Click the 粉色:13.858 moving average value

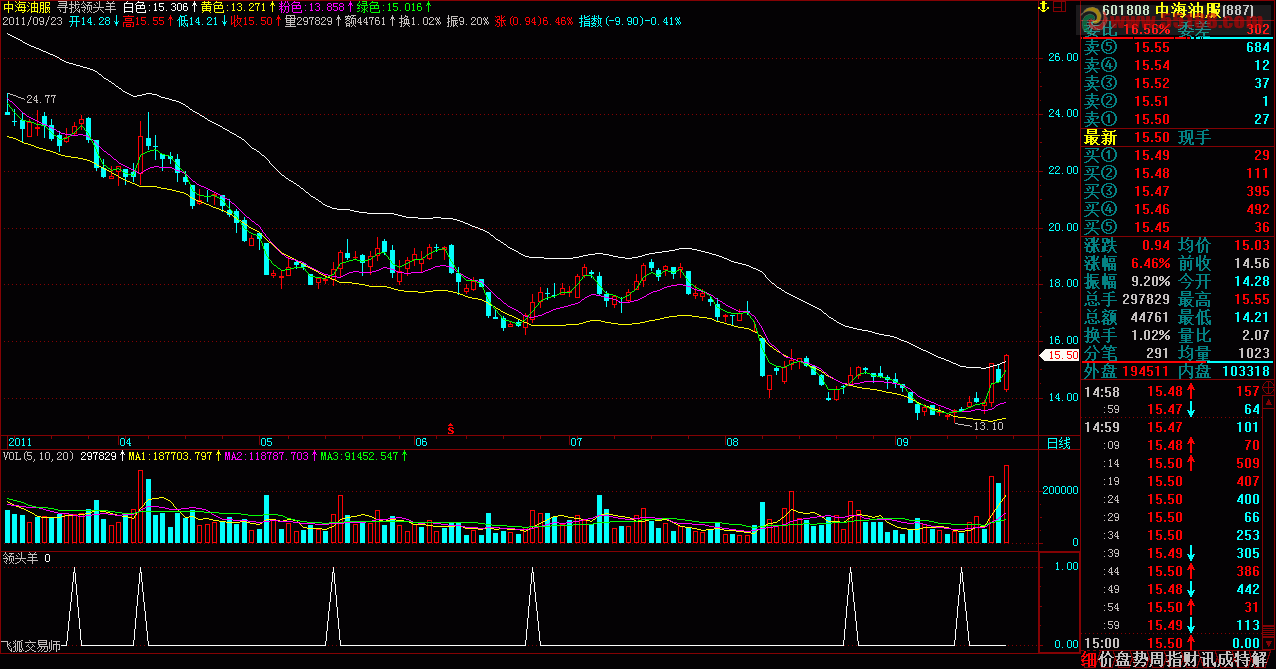[x=311, y=7]
